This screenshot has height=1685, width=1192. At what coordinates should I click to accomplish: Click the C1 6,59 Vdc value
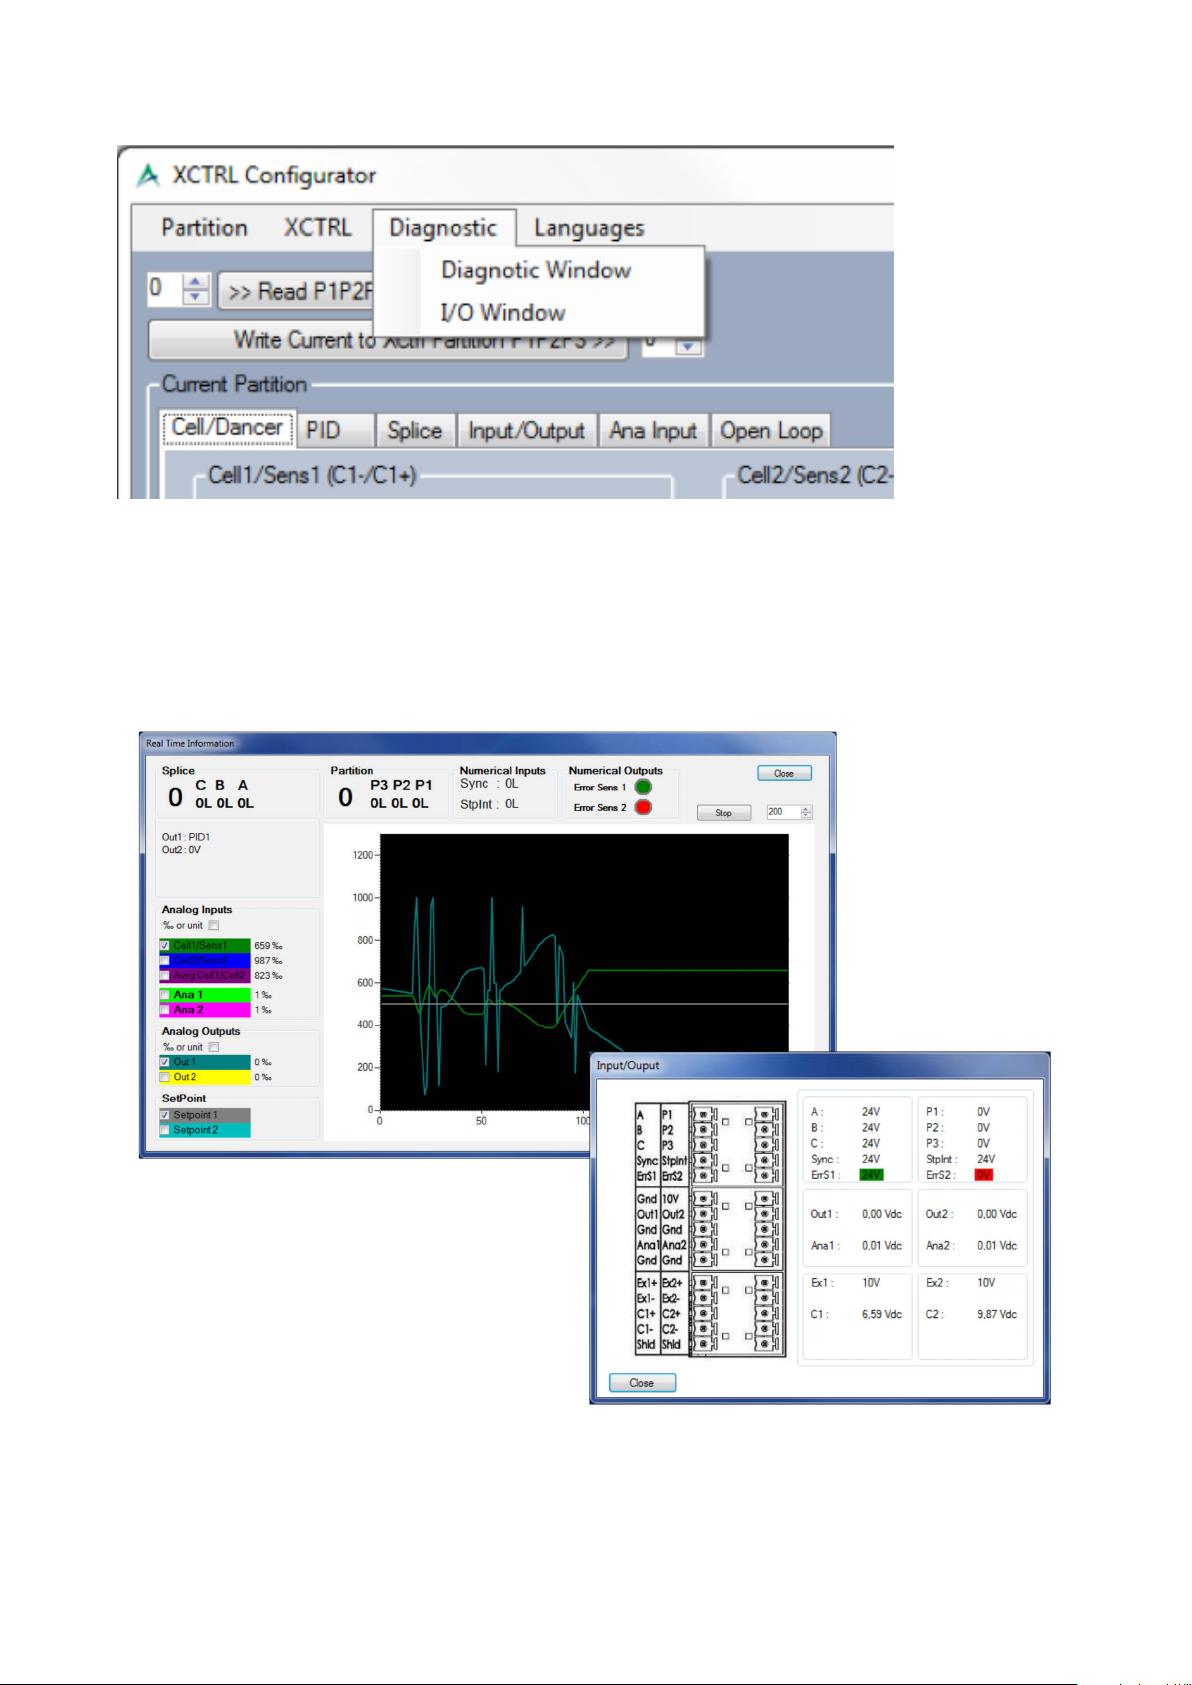coord(882,1314)
